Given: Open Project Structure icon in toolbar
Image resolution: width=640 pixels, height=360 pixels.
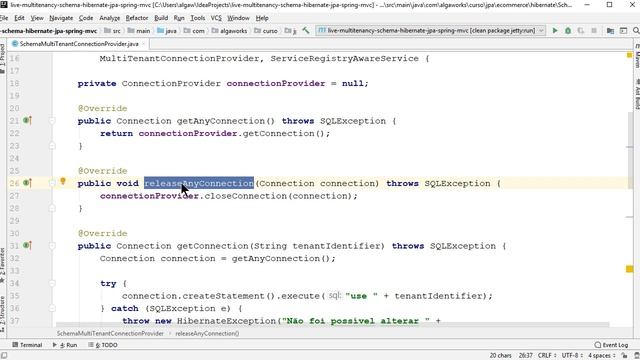Looking at the screenshot, I should [610, 31].
